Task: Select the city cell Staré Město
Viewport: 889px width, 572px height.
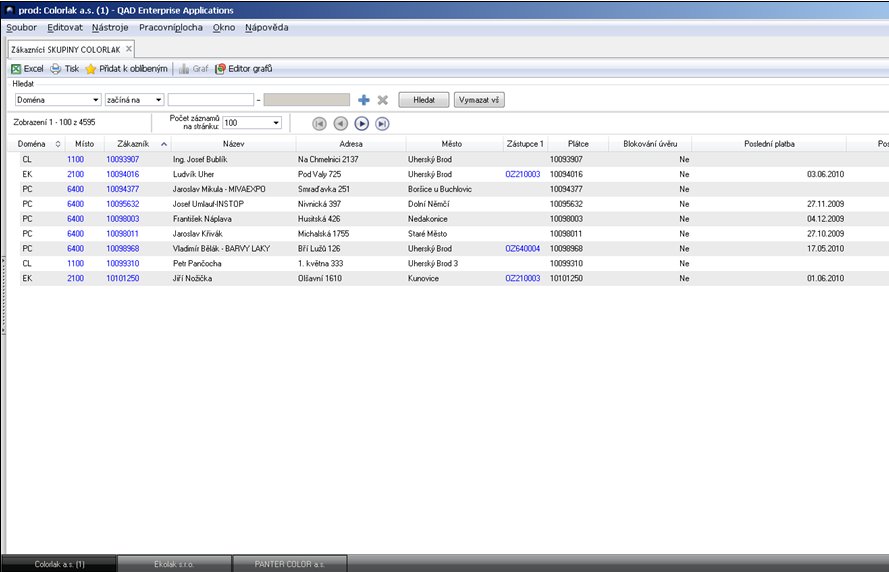Action: 427,234
